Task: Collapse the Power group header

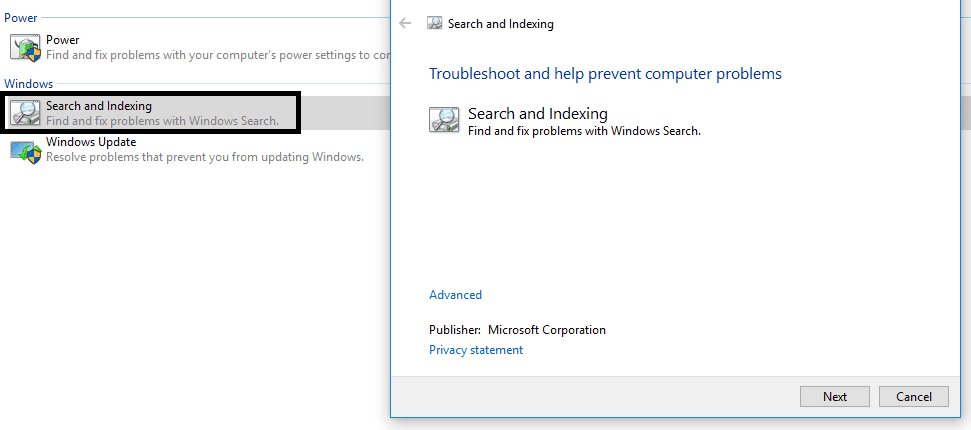Action: coord(21,18)
